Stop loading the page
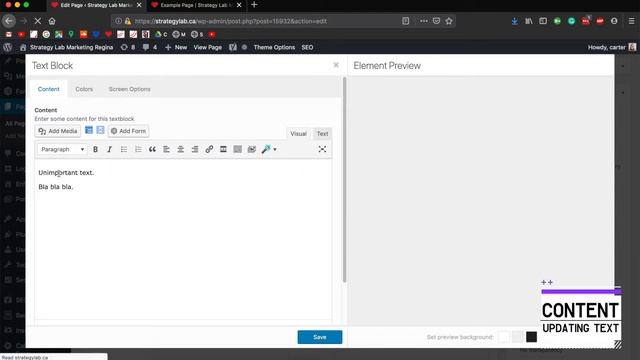 coord(37,21)
